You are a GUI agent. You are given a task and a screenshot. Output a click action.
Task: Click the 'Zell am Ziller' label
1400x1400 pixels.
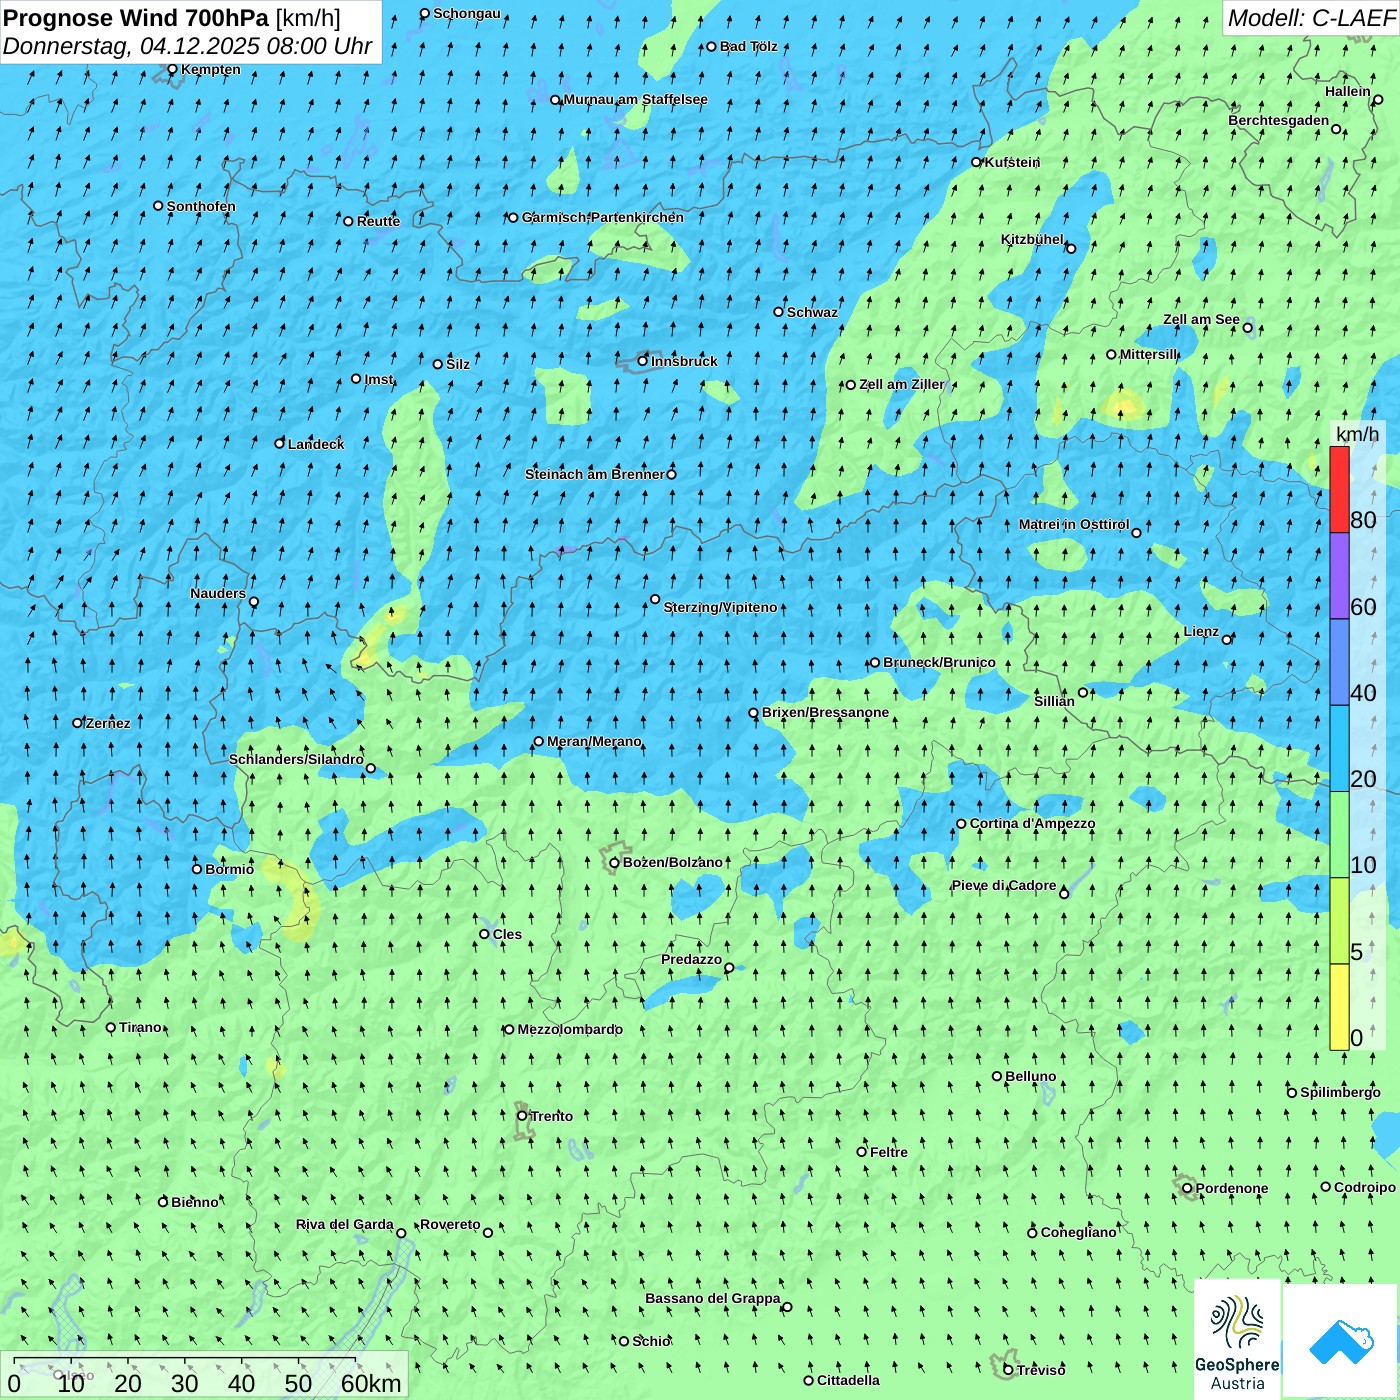click(901, 384)
